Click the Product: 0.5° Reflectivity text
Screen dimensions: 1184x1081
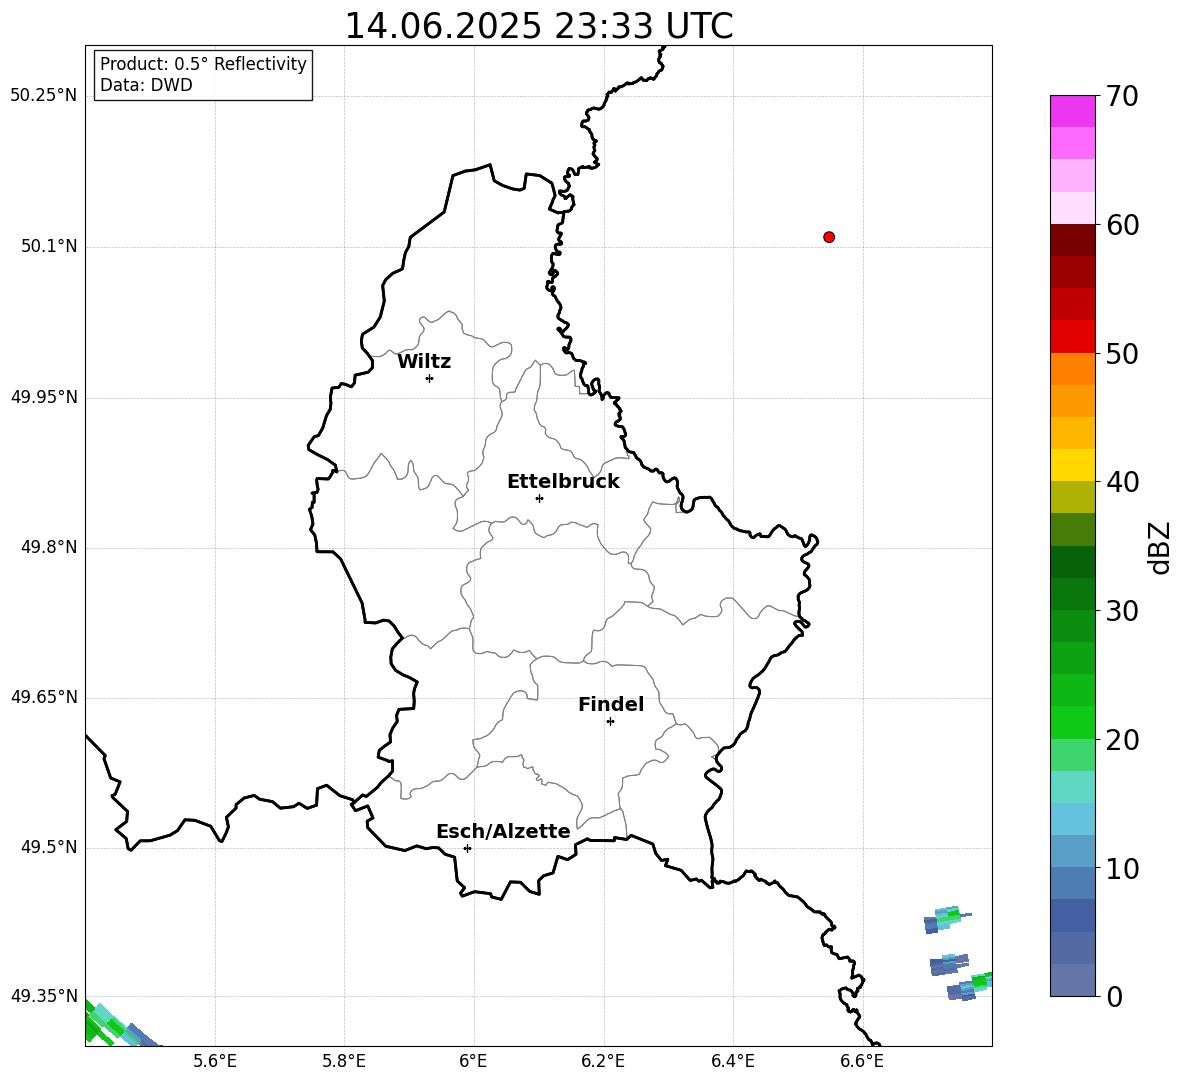pyautogui.click(x=204, y=63)
